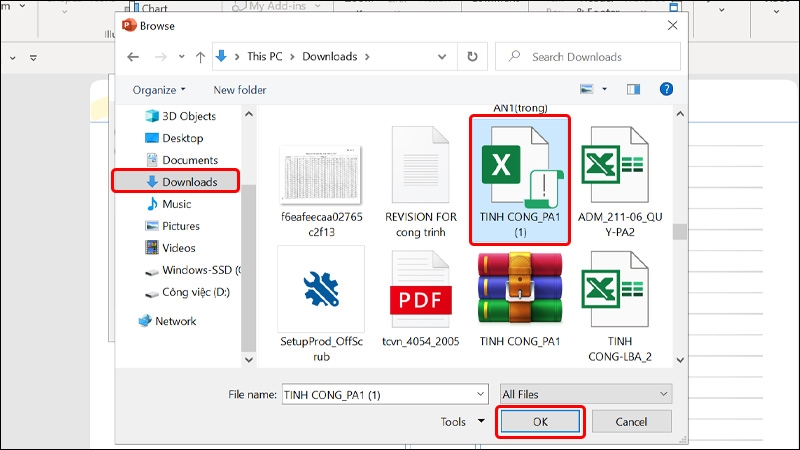This screenshot has height=450, width=800.
Task: Close the Browse dialog
Action: click(x=672, y=26)
